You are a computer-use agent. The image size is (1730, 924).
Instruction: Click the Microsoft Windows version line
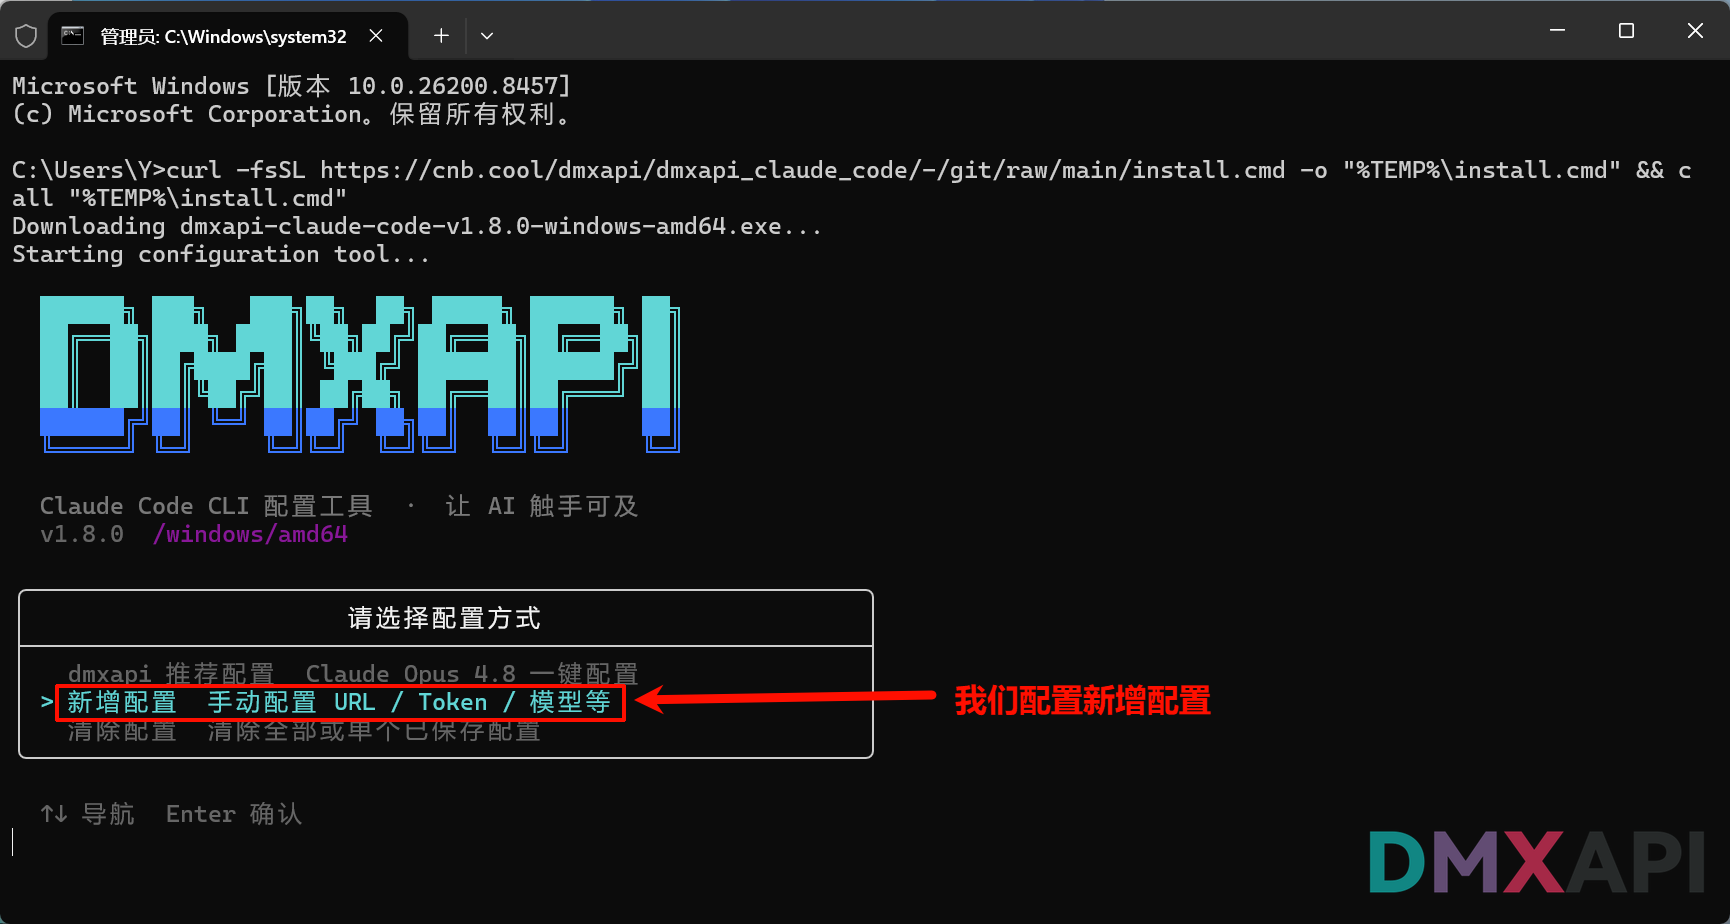pos(291,86)
